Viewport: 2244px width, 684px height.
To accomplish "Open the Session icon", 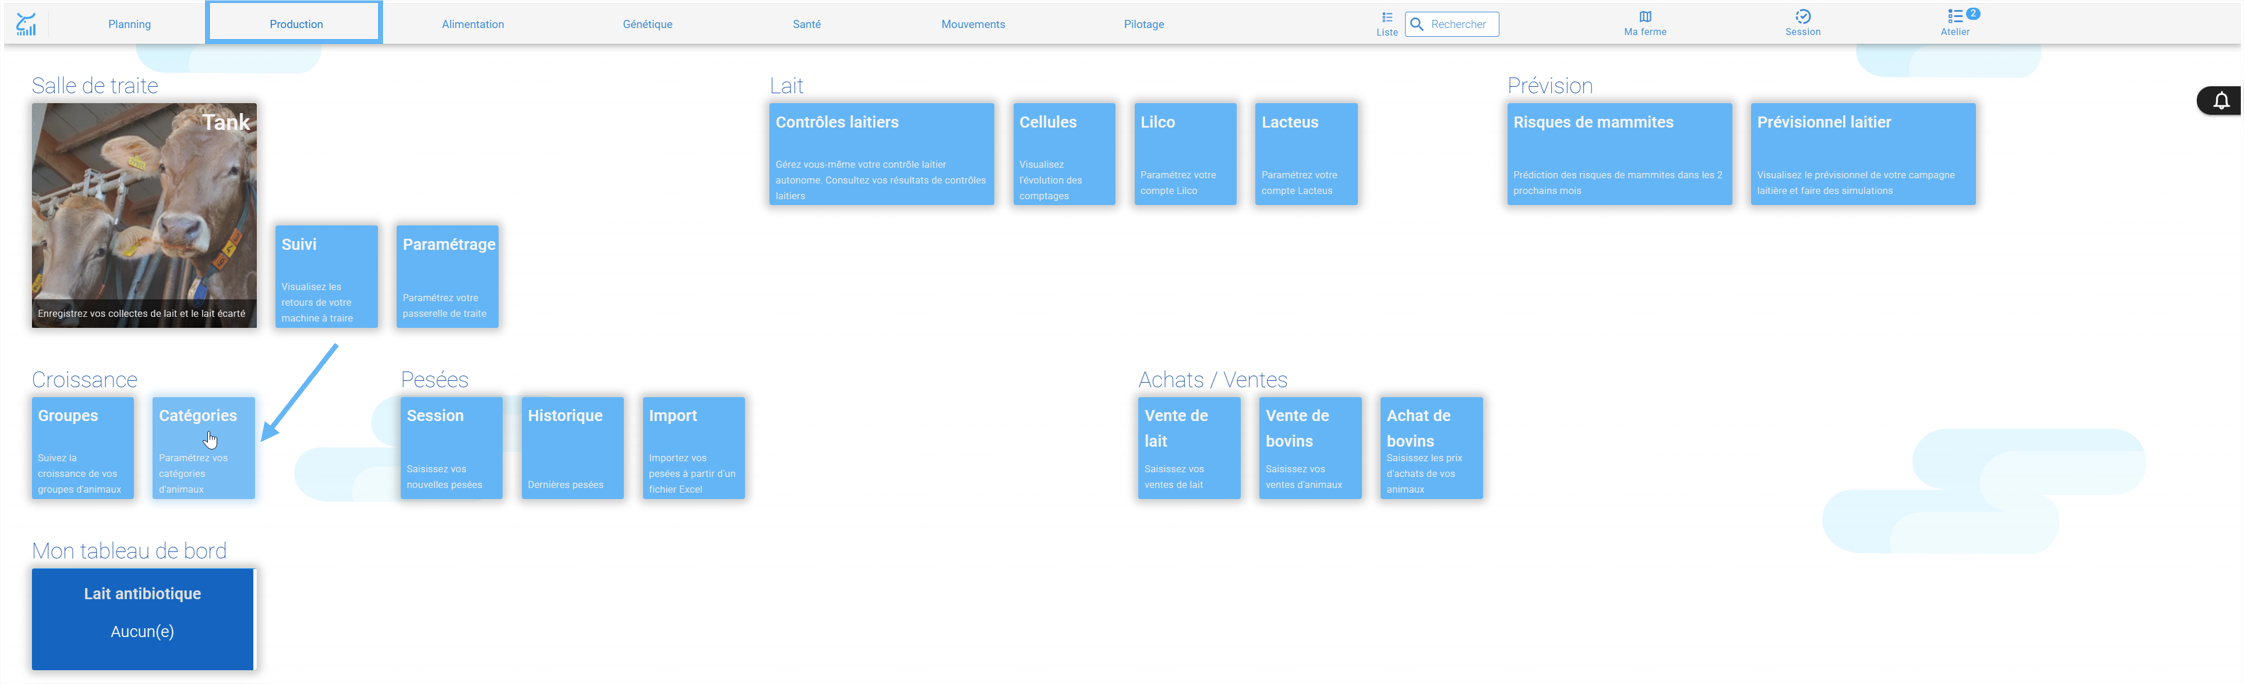I will click(x=1803, y=24).
